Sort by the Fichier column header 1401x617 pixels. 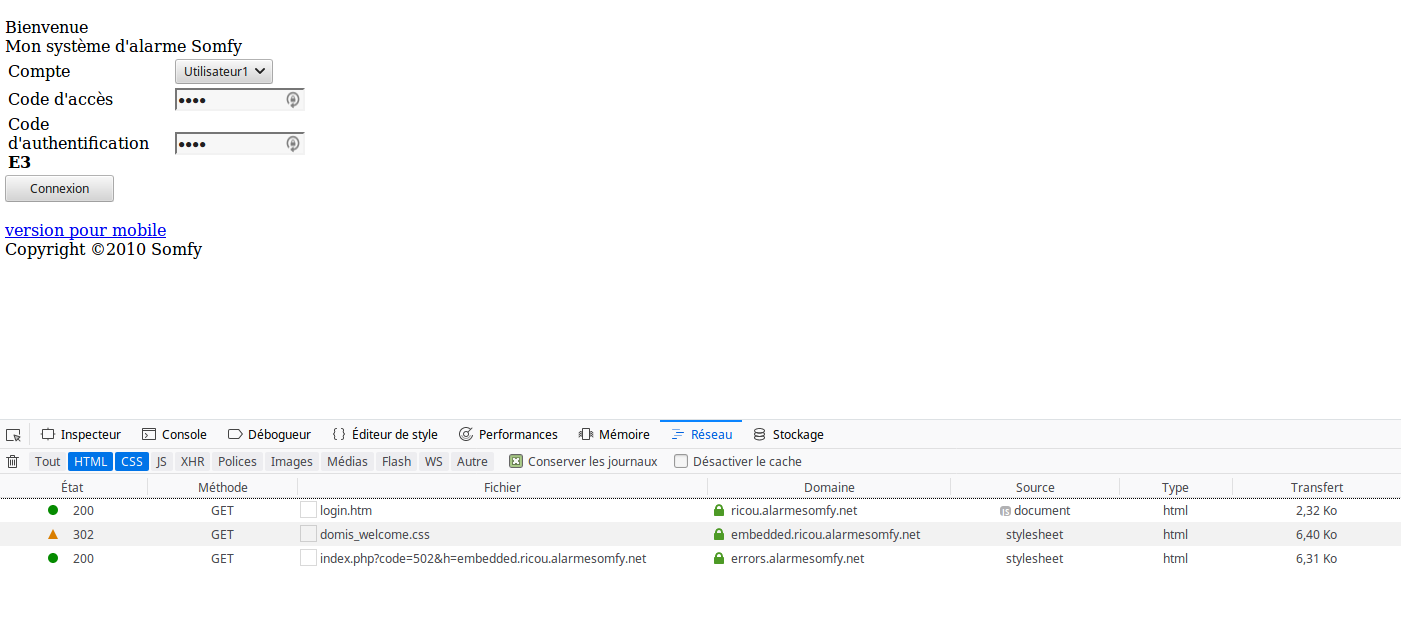pos(503,487)
